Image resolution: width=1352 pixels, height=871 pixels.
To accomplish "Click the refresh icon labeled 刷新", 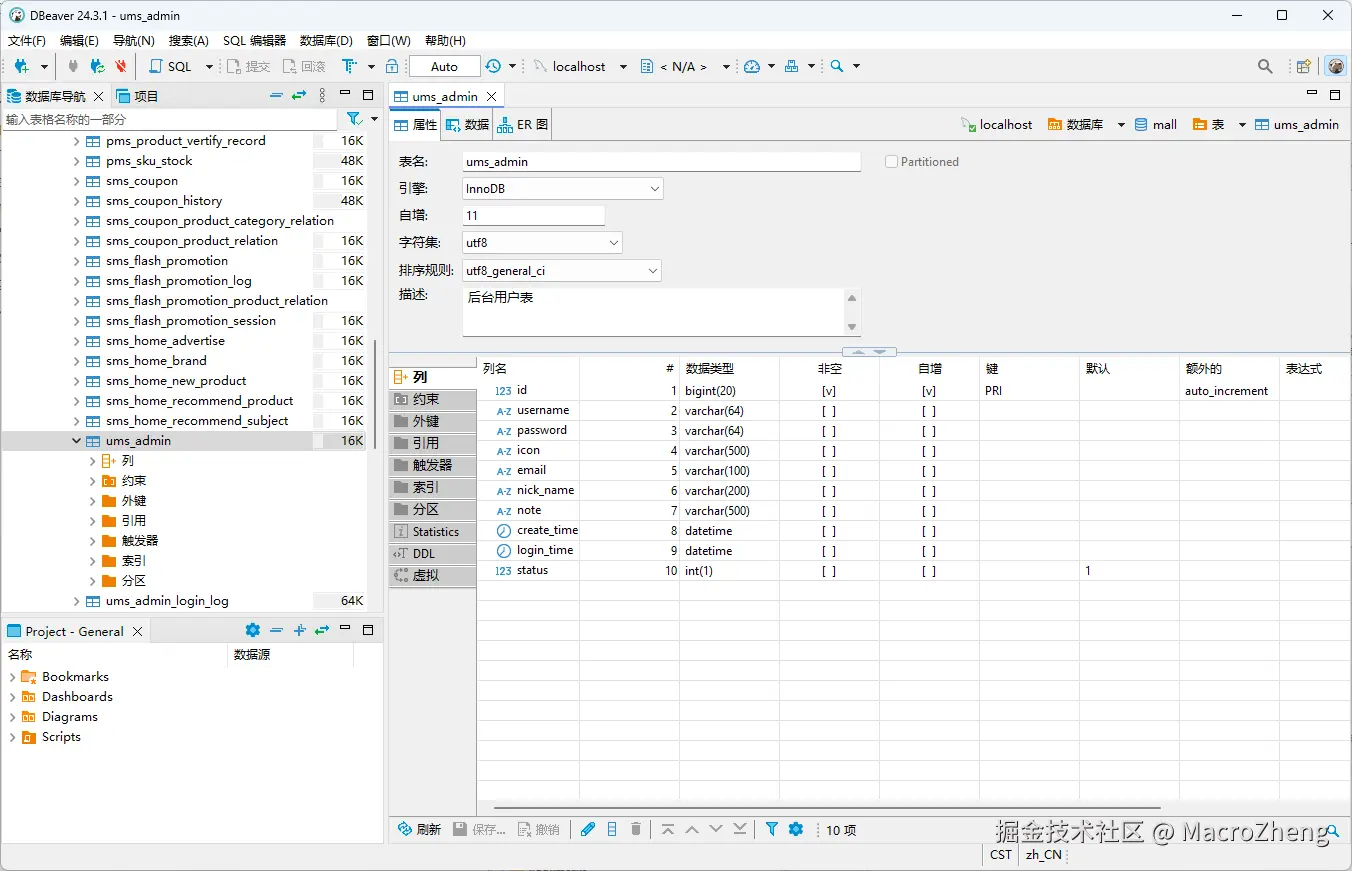I will [x=419, y=829].
